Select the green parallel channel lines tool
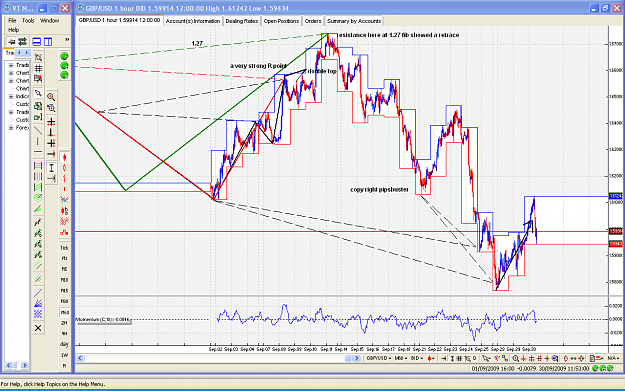Viewport: 625px width, 391px height. click(x=38, y=266)
